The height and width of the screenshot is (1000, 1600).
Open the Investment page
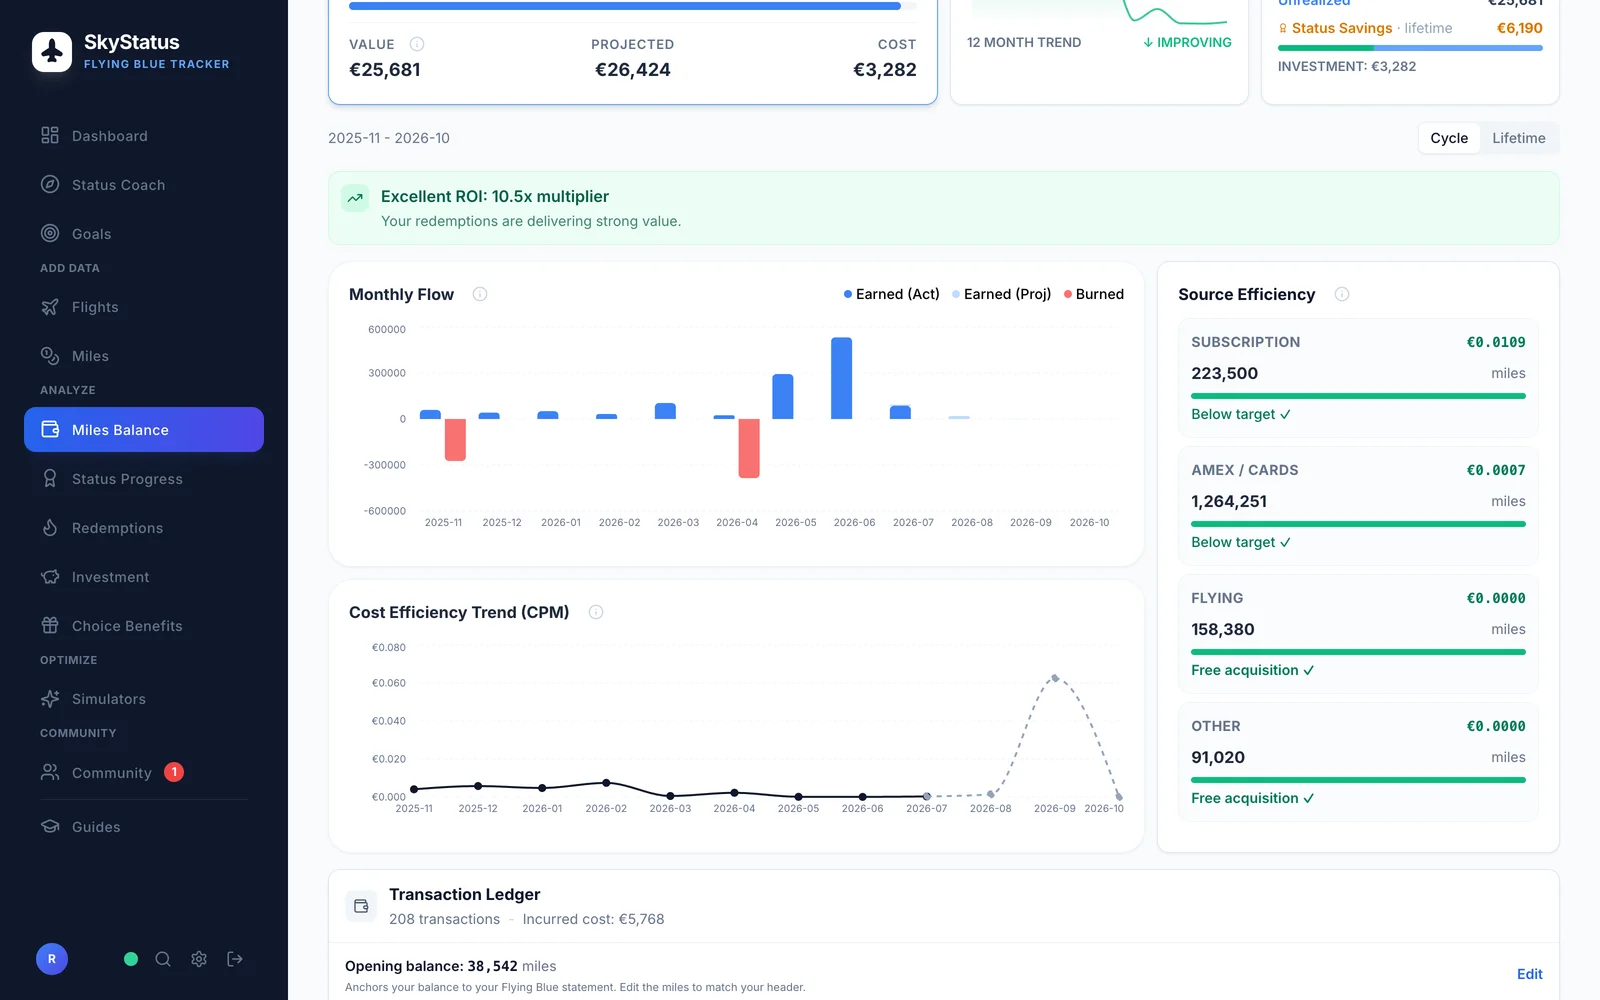coord(144,577)
